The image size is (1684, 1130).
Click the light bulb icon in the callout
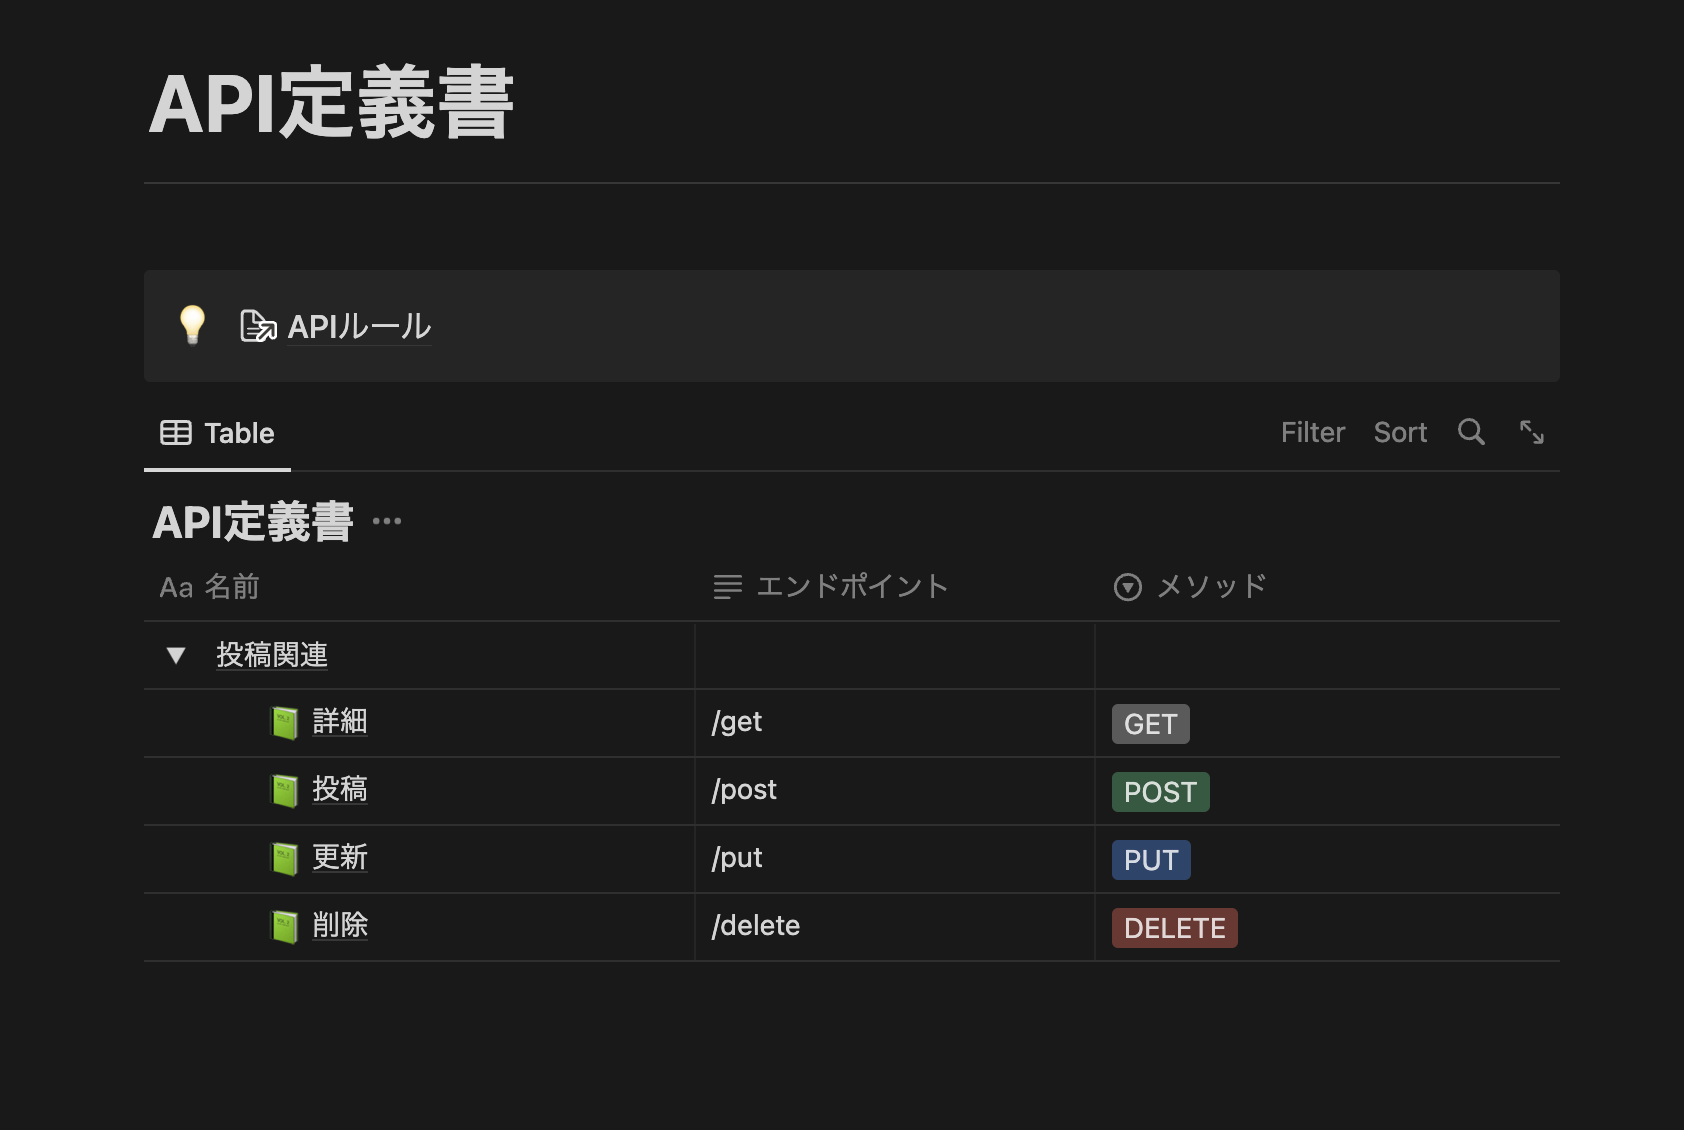tap(193, 327)
